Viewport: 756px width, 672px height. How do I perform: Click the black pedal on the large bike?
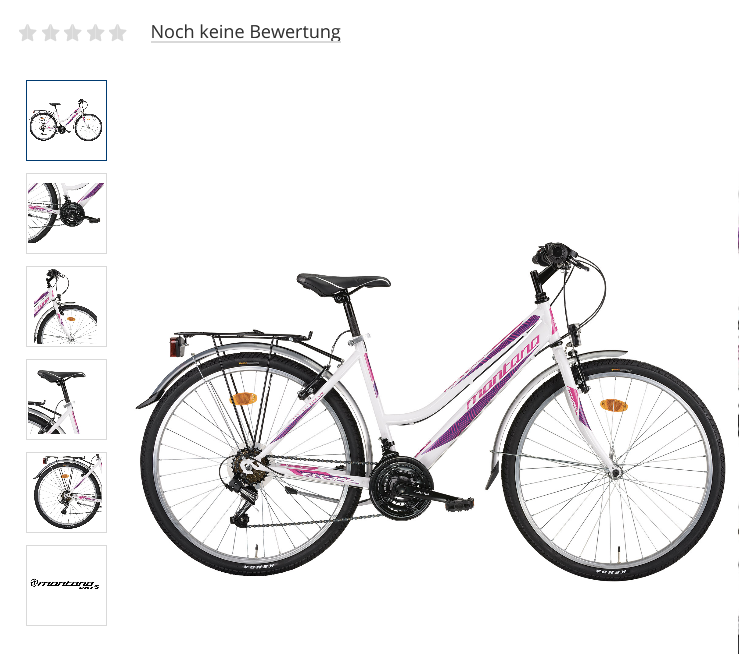[459, 504]
